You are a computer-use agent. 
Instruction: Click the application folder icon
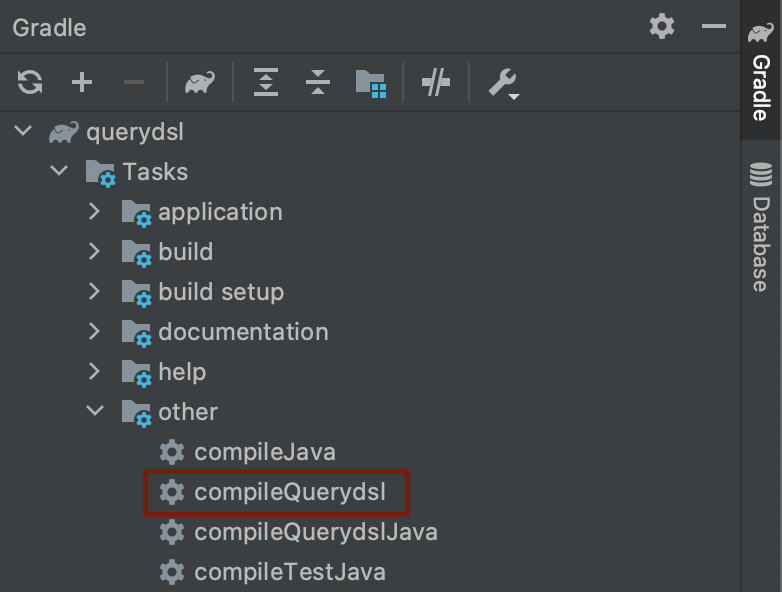coord(137,213)
